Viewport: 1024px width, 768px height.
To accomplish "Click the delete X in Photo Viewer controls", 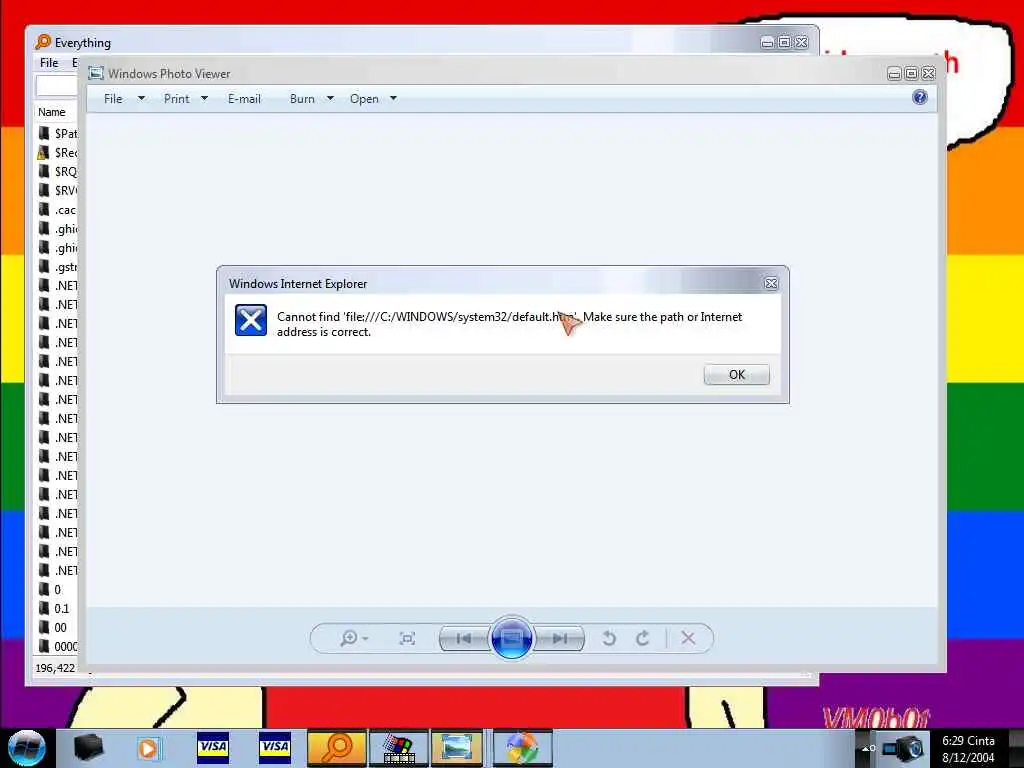I will 688,638.
